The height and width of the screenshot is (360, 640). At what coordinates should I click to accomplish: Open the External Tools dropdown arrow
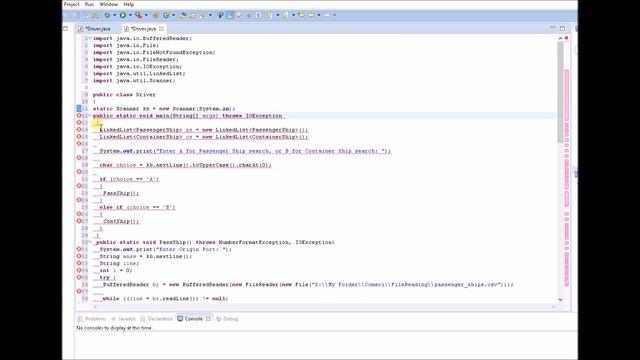(146, 15)
